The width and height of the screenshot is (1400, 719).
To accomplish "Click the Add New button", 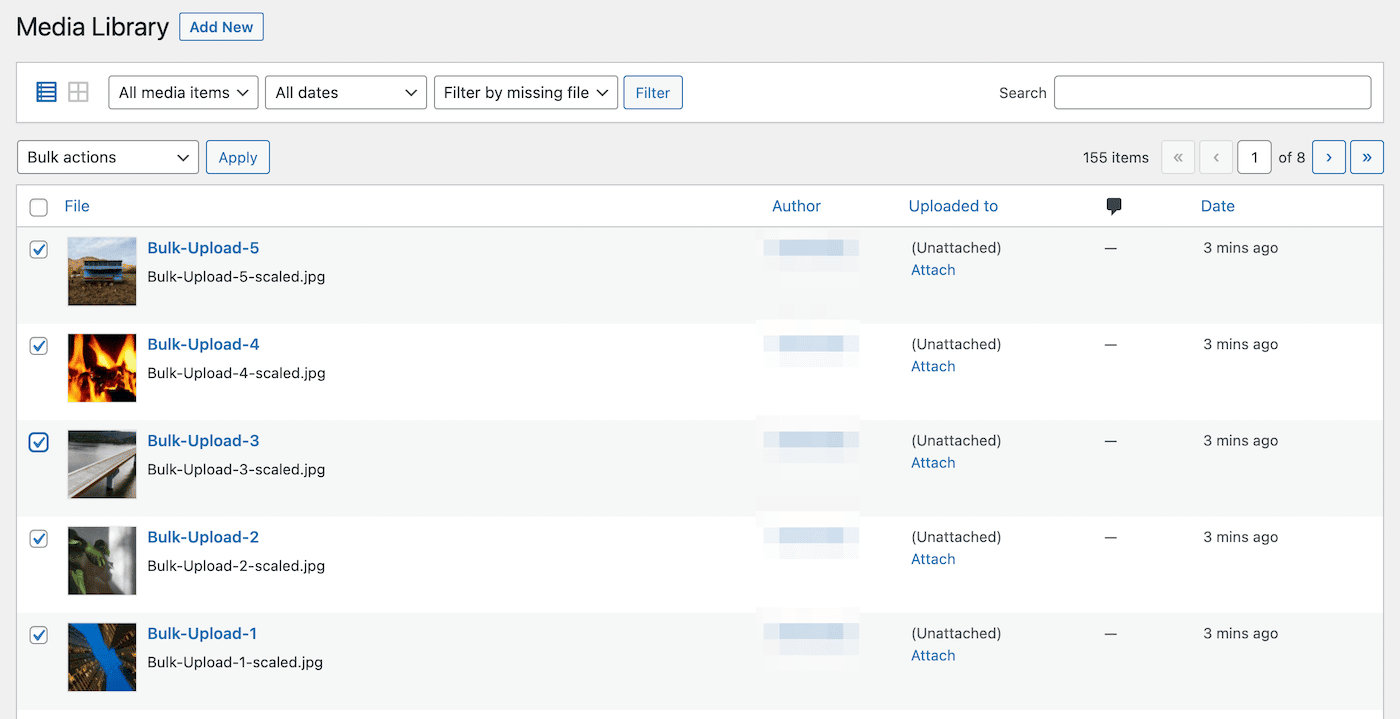I will [221, 26].
